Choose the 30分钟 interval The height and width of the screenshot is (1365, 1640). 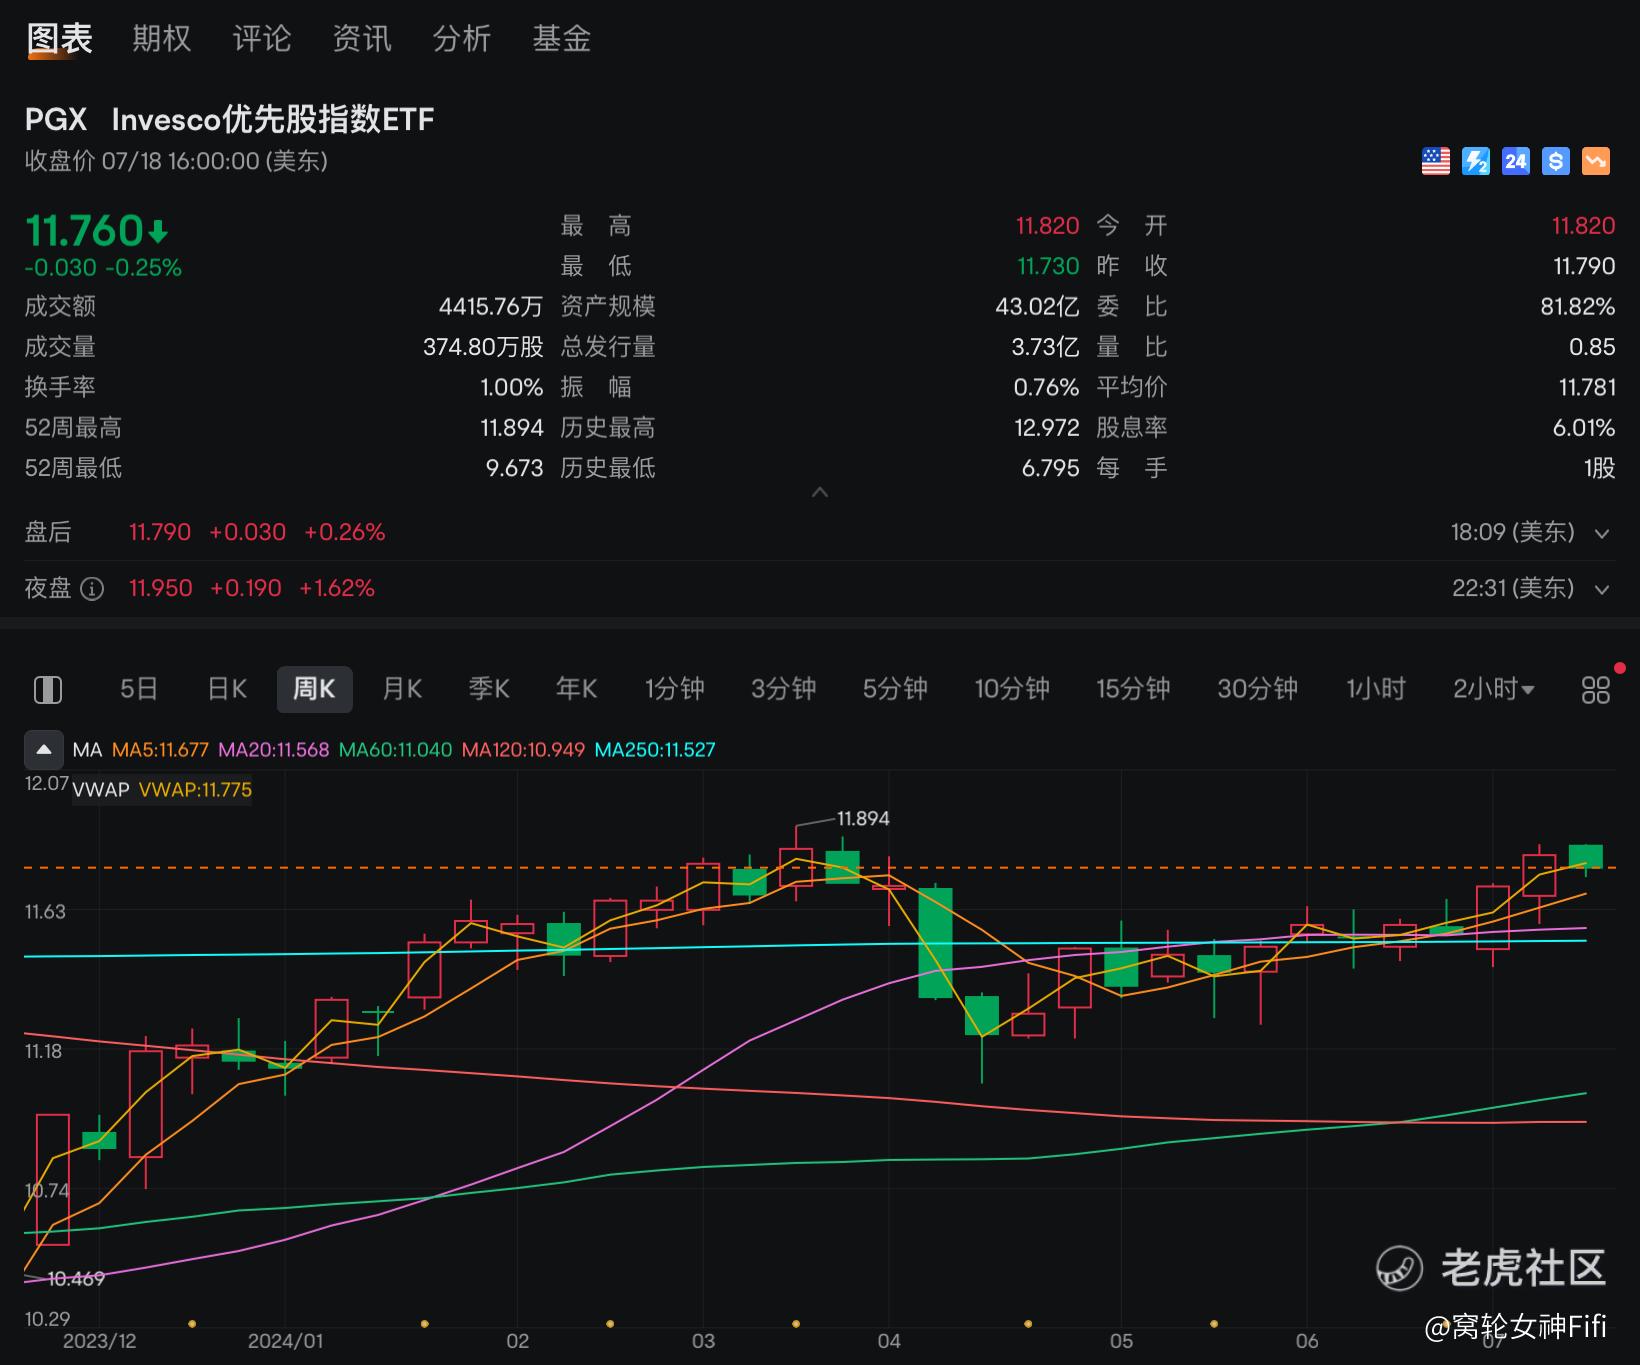click(1257, 689)
